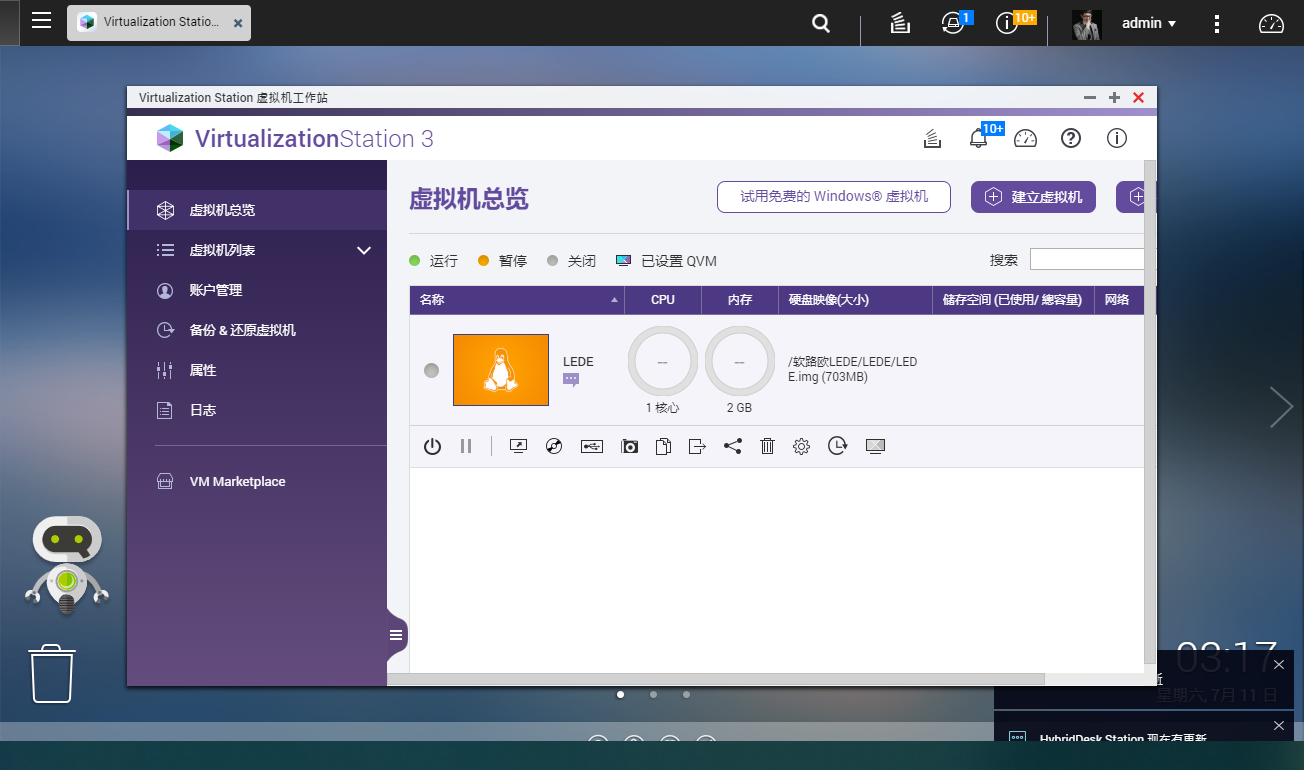This screenshot has height=770, width=1304.
Task: Delete the VM using the trash icon
Action: [x=767, y=447]
